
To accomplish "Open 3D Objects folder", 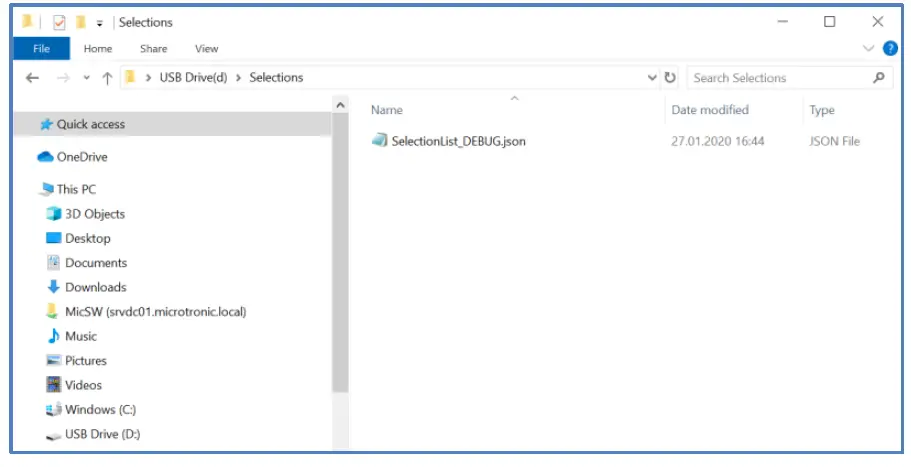I will coord(85,214).
